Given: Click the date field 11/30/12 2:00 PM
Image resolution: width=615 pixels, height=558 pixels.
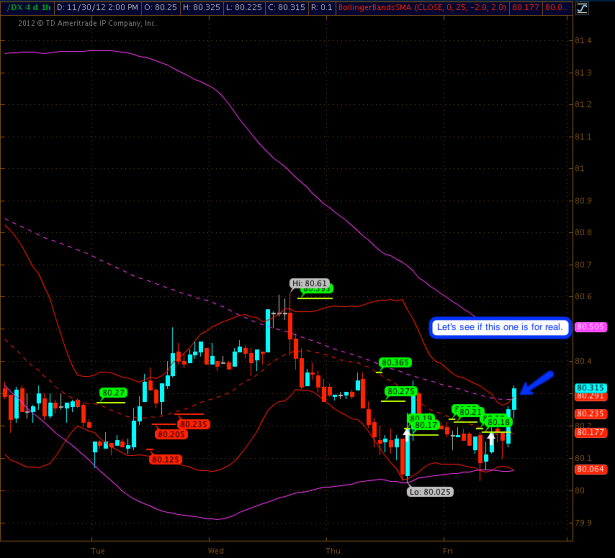Looking at the screenshot, I should [x=98, y=7].
